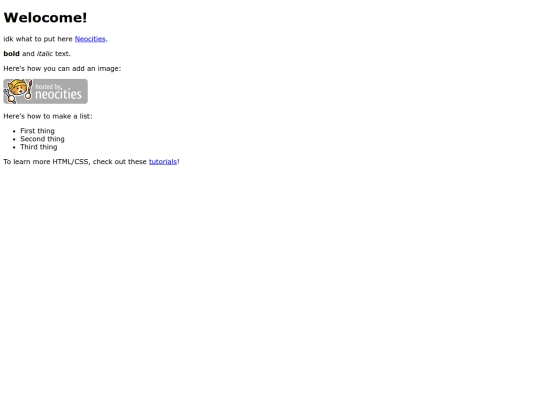The height and width of the screenshot is (405, 540).
Task: Select the First thing list item
Action: pyautogui.click(x=37, y=131)
